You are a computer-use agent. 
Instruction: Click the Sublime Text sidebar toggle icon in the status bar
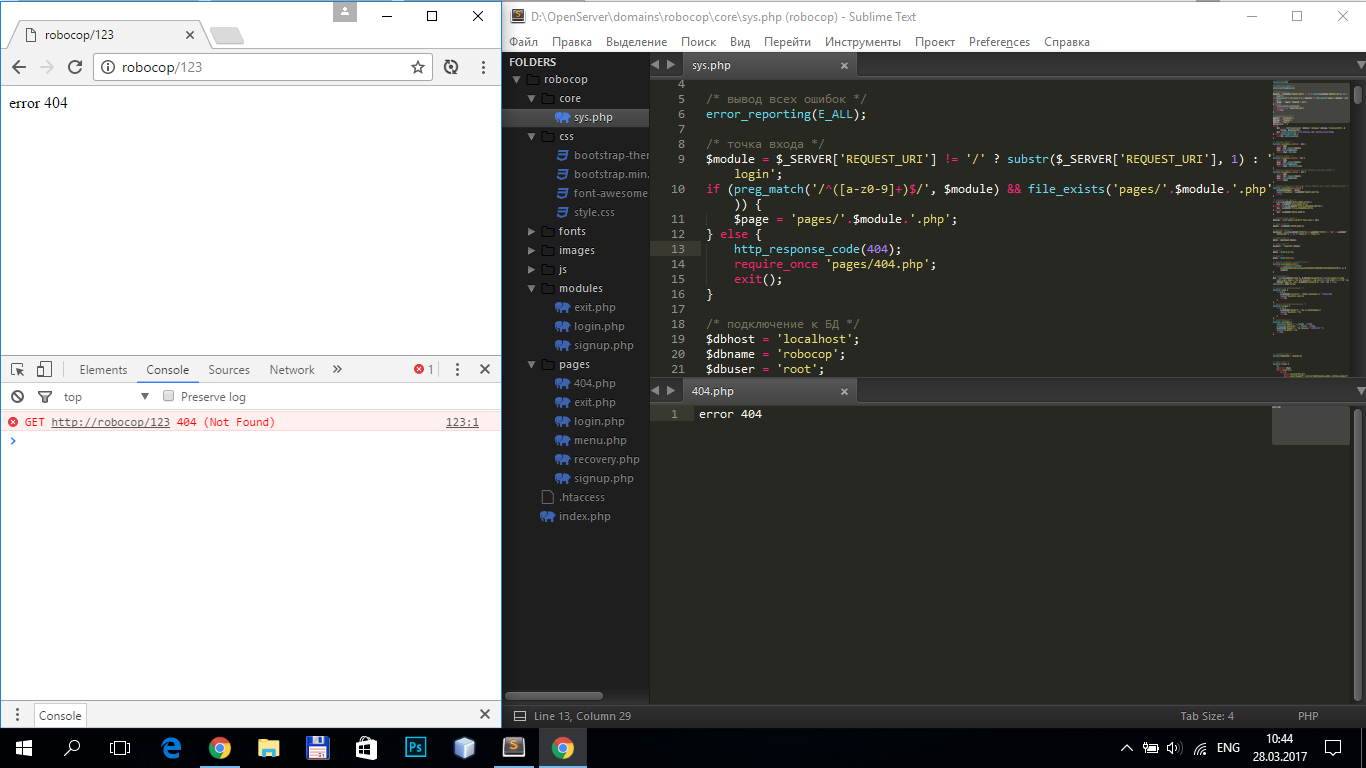519,716
